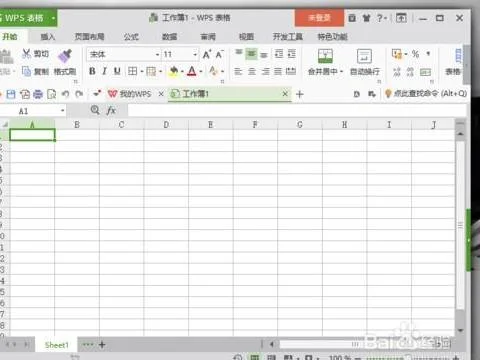
Task: Click the fx insert function icon
Action: click(x=111, y=110)
